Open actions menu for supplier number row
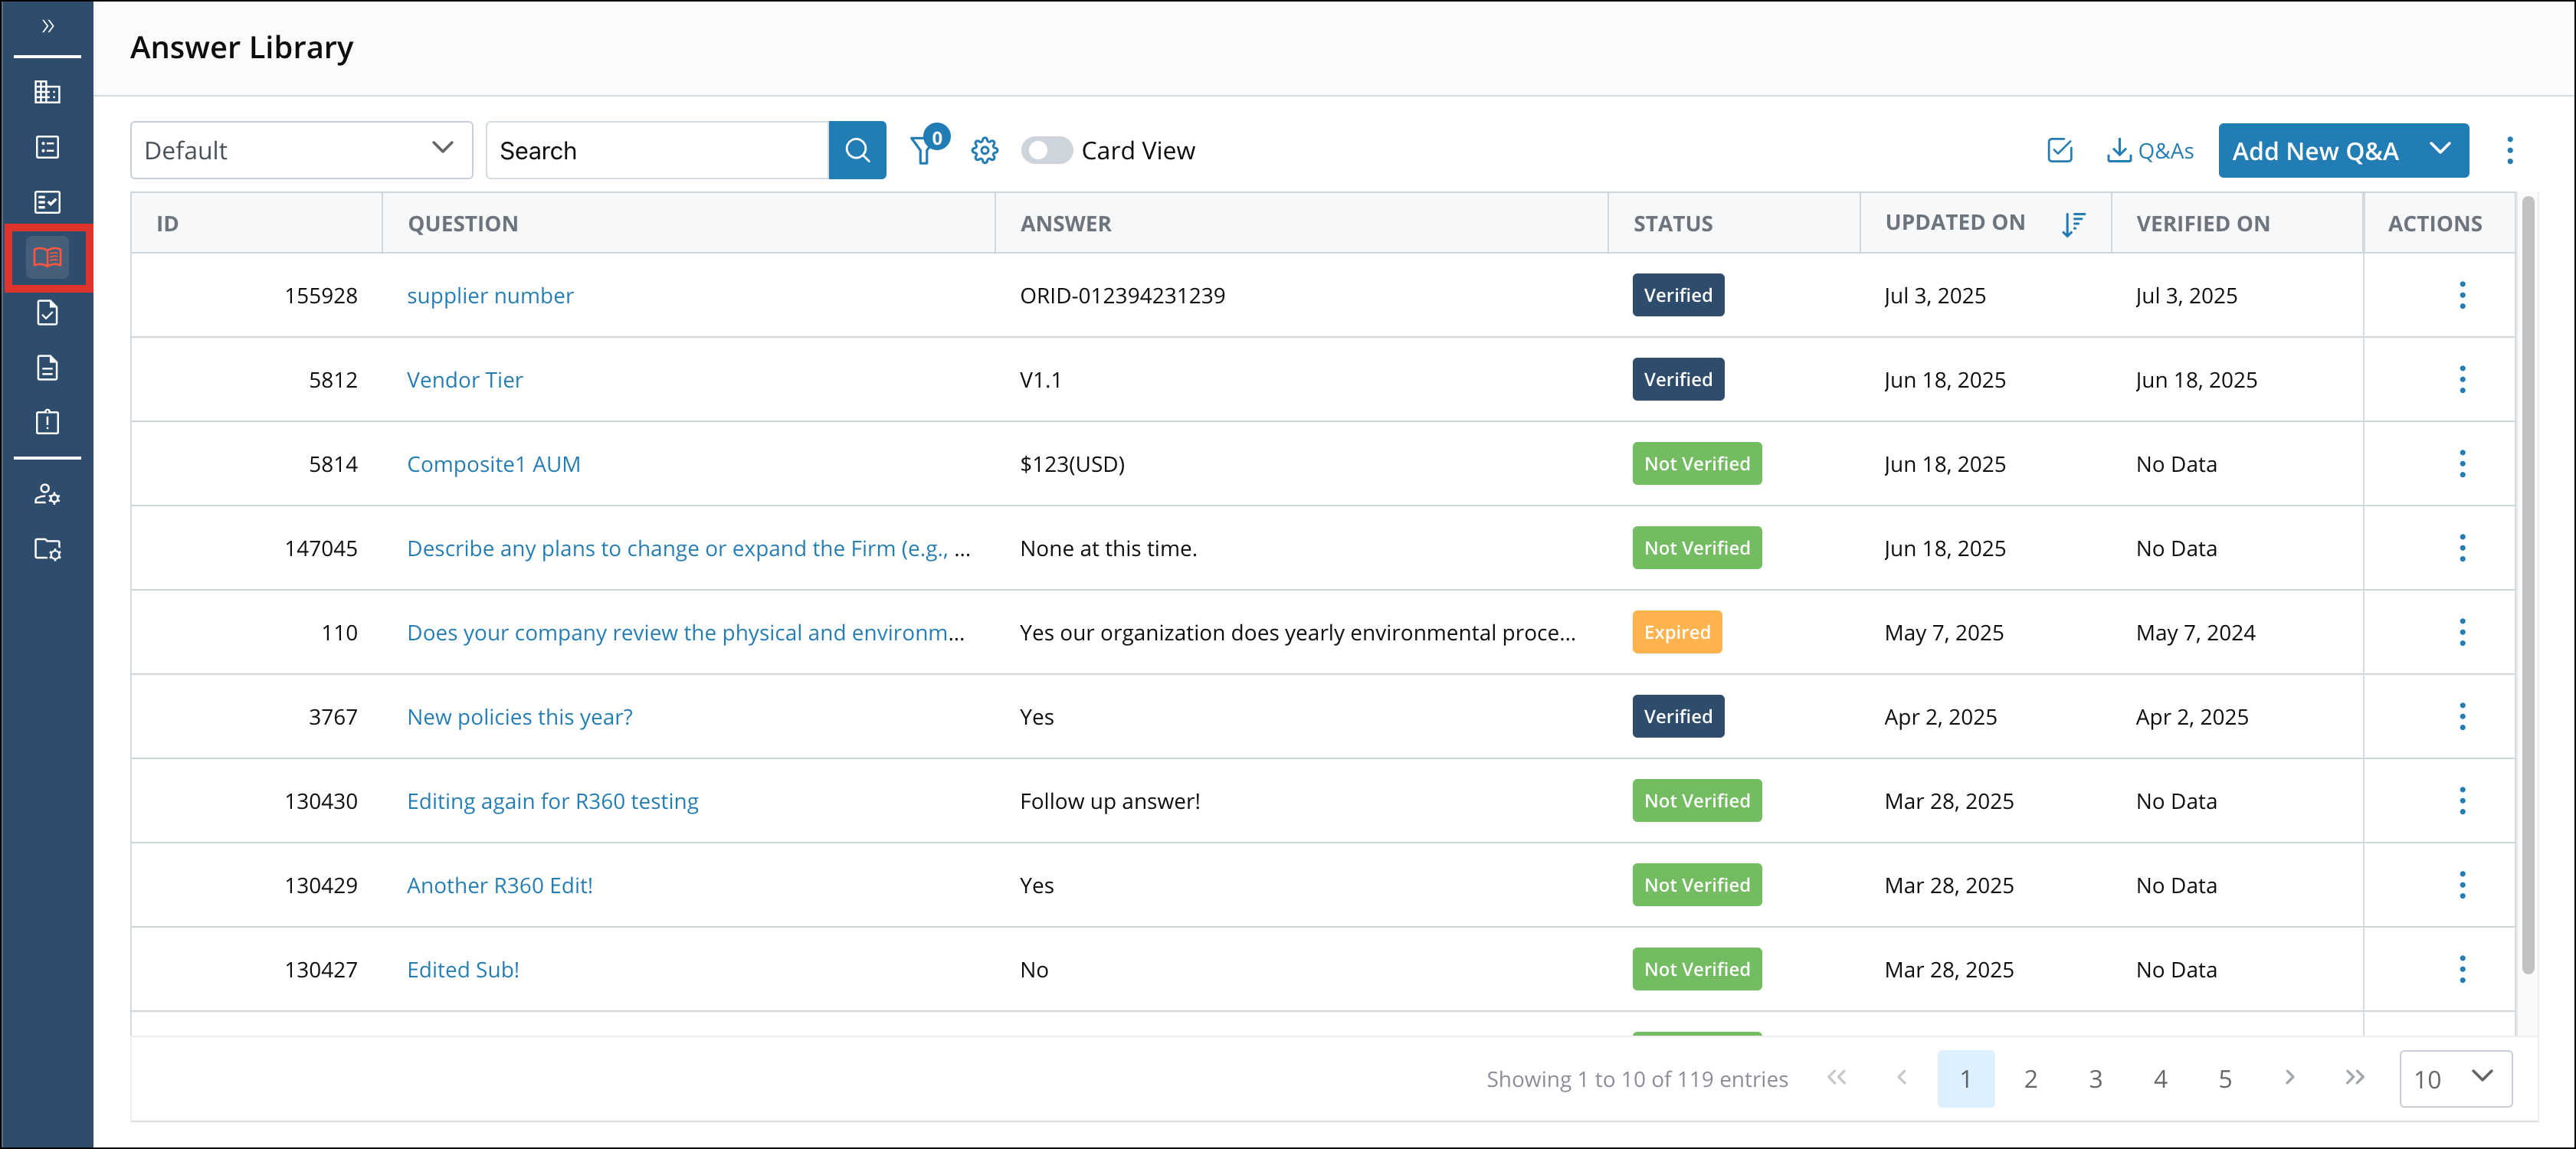Screen dimensions: 2576x1149 [x=2462, y=295]
